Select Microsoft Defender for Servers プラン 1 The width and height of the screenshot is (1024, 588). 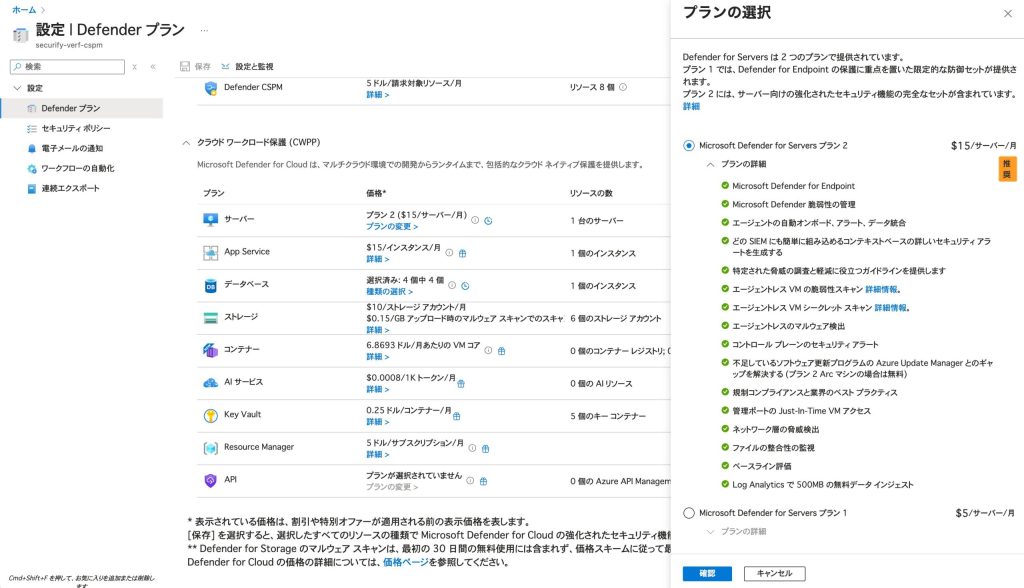(x=689, y=513)
